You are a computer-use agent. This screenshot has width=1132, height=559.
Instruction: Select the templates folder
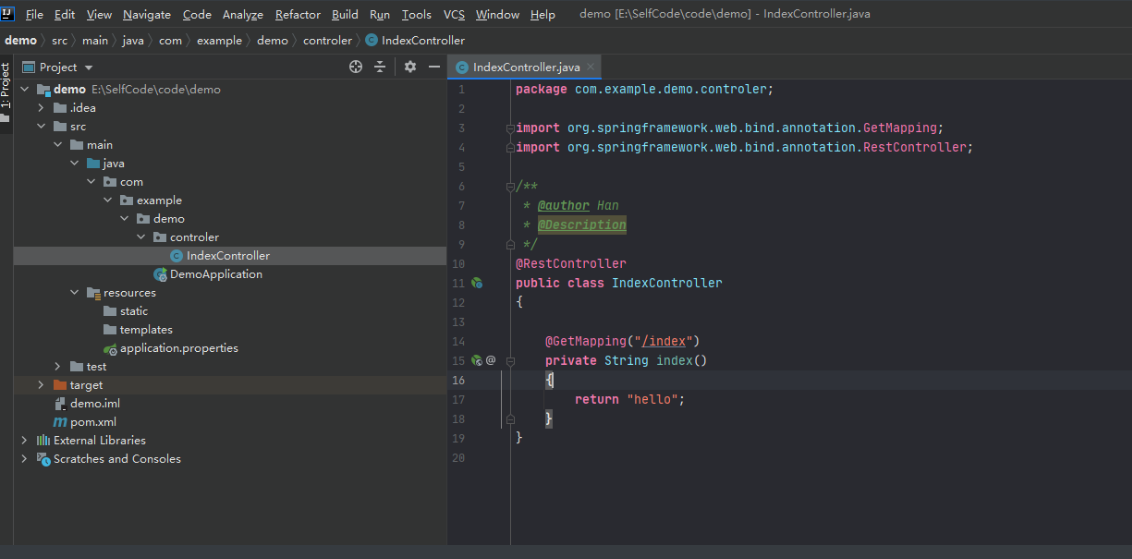pos(146,330)
